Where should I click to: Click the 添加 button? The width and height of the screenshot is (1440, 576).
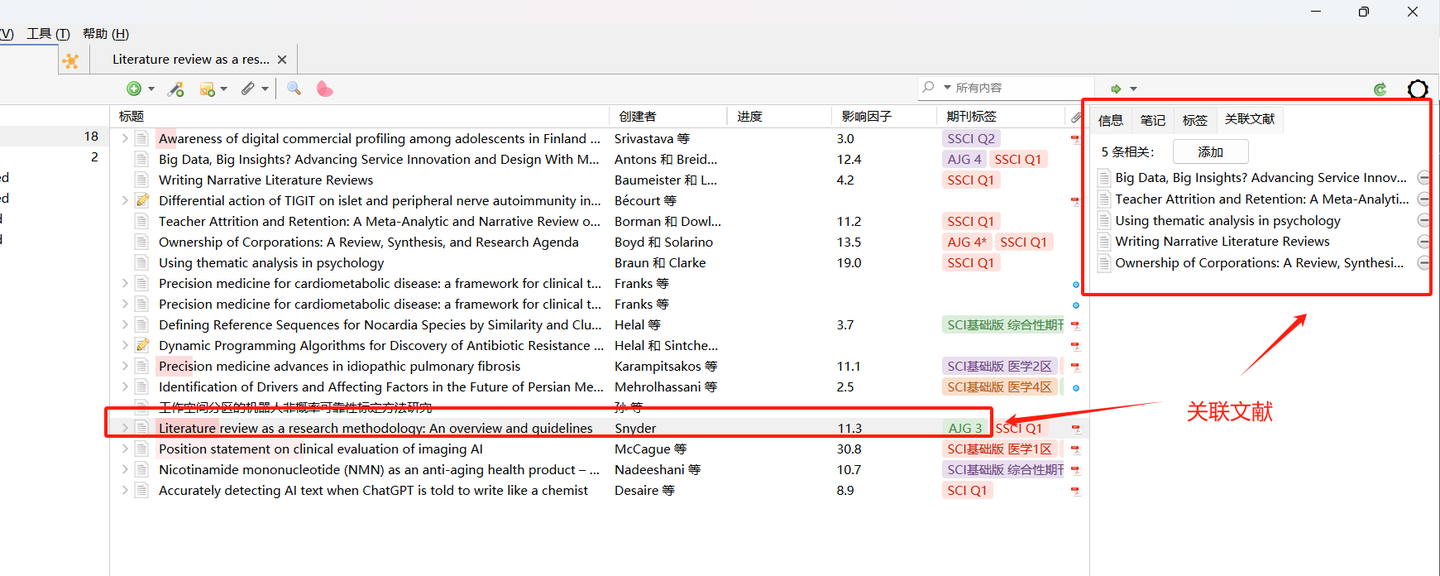click(x=1210, y=152)
